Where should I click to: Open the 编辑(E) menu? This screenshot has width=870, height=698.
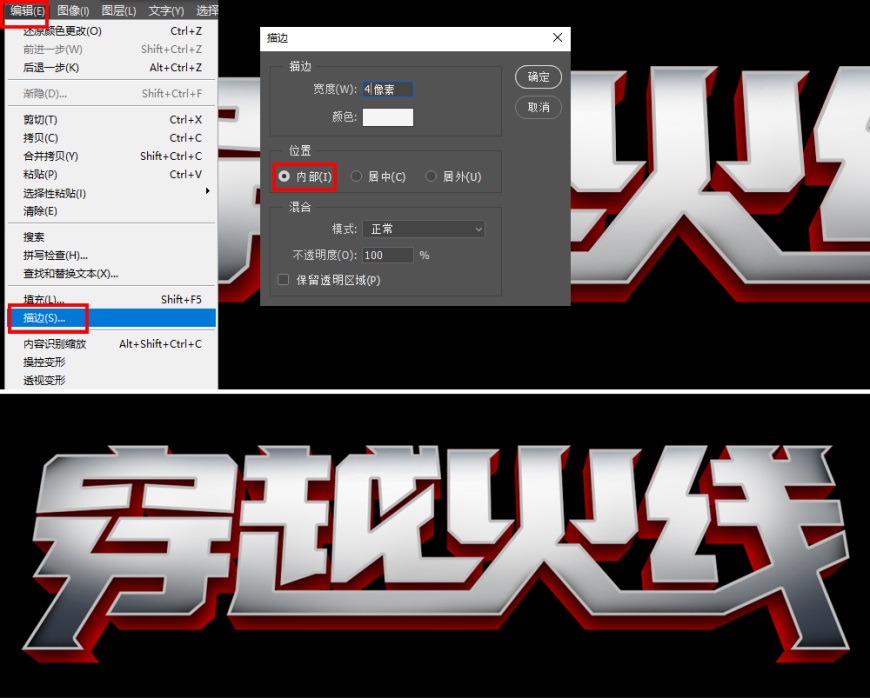click(27, 10)
